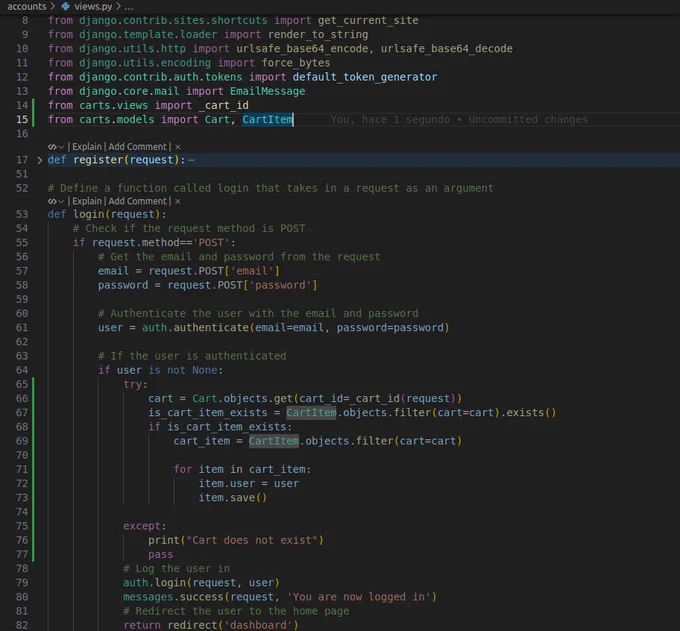Click Add Comment above the register function
This screenshot has height=631, width=680.
137,147
